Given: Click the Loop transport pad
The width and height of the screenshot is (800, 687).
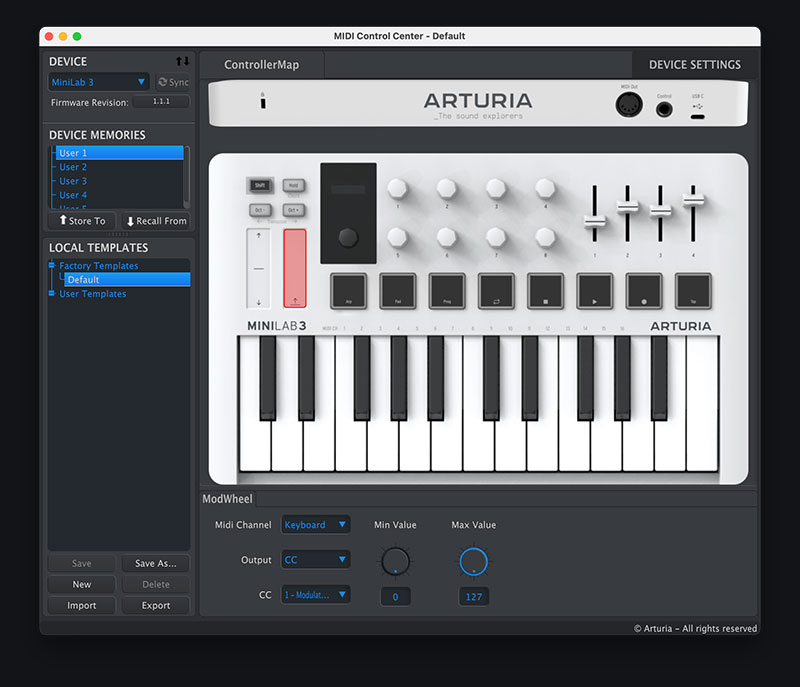Looking at the screenshot, I should click(x=496, y=291).
